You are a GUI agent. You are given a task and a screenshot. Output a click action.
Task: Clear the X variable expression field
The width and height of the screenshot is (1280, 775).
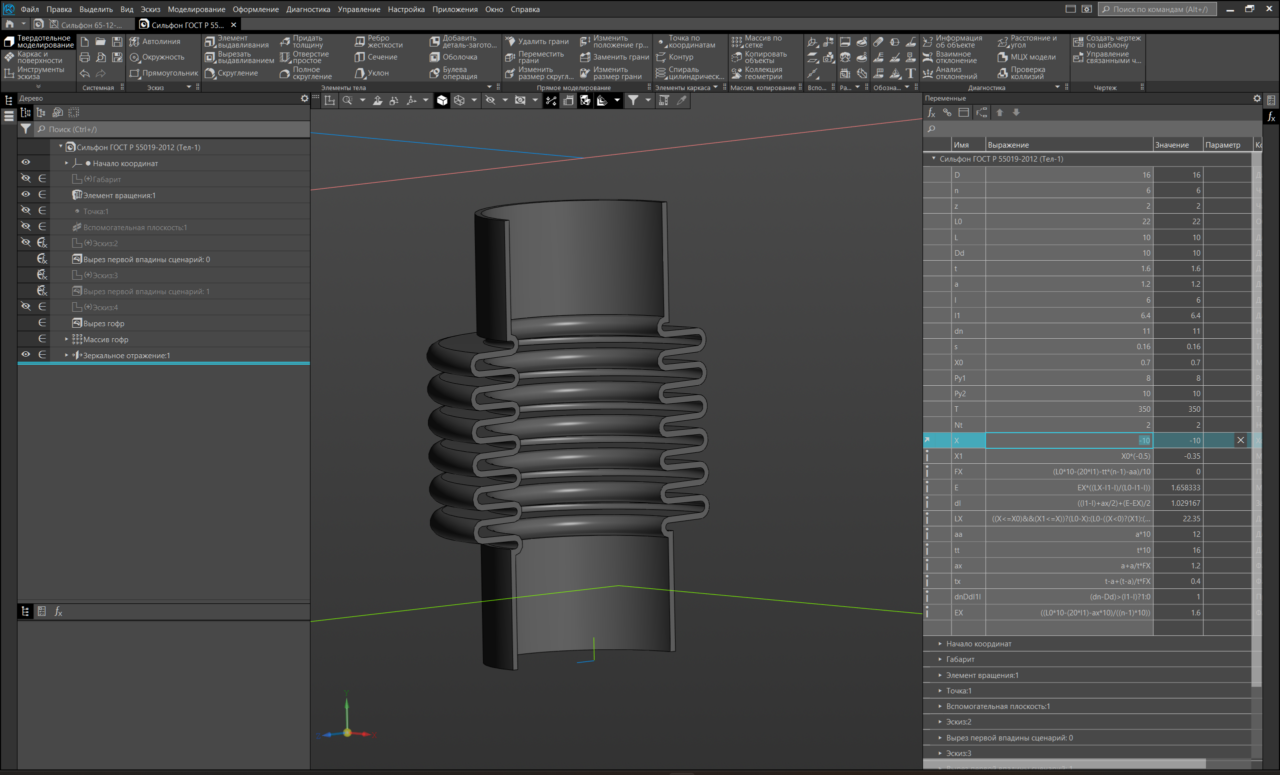1241,440
